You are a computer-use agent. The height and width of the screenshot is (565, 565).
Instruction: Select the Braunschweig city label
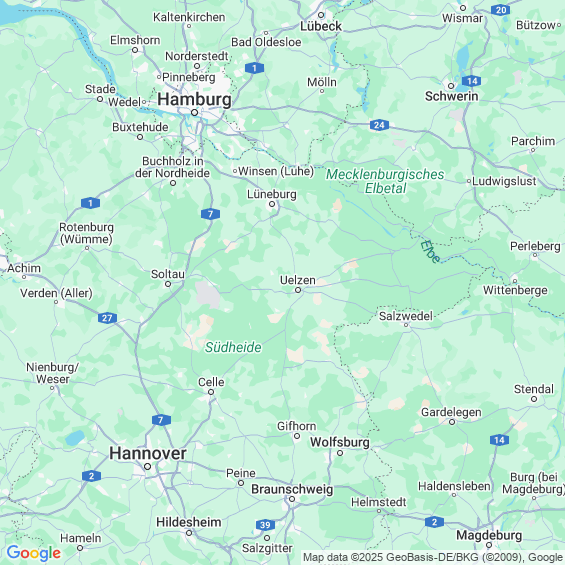(x=292, y=489)
